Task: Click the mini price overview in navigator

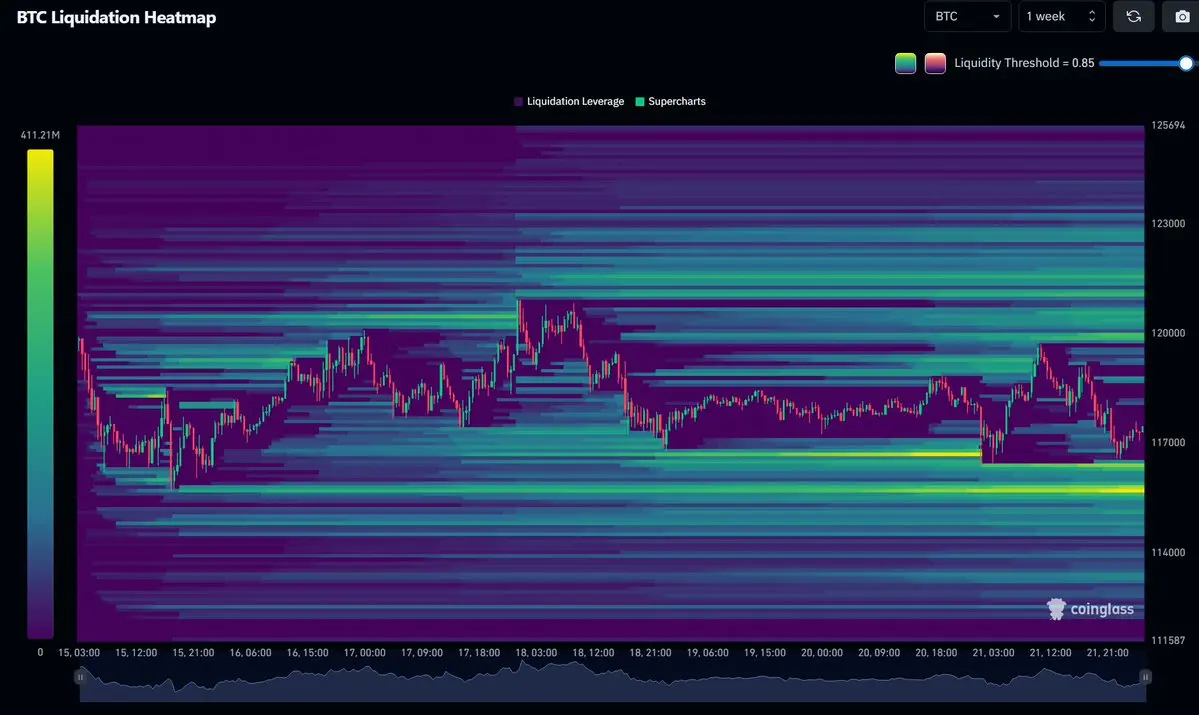Action: click(x=612, y=681)
